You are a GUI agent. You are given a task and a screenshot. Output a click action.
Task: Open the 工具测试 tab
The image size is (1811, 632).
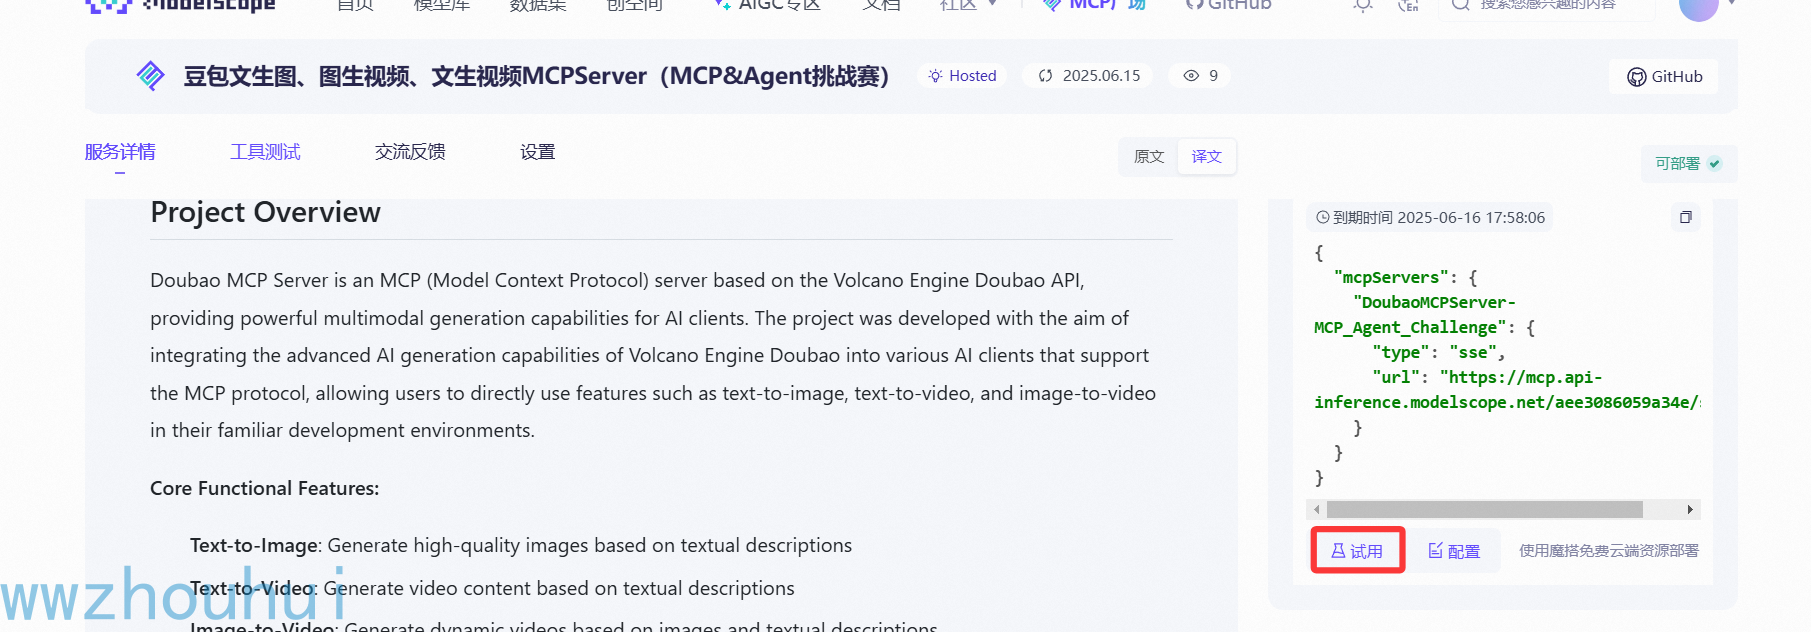click(265, 152)
